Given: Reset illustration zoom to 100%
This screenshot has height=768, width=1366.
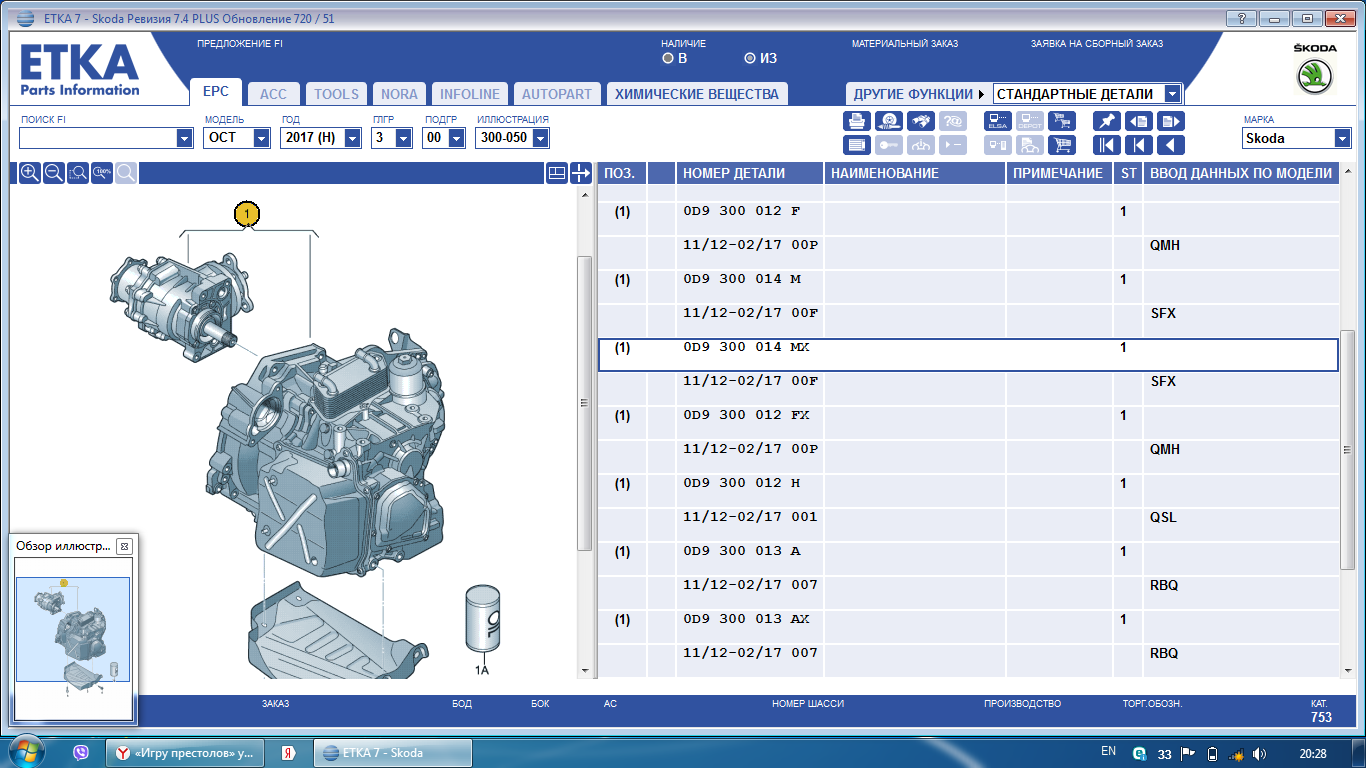Looking at the screenshot, I should click(x=102, y=173).
